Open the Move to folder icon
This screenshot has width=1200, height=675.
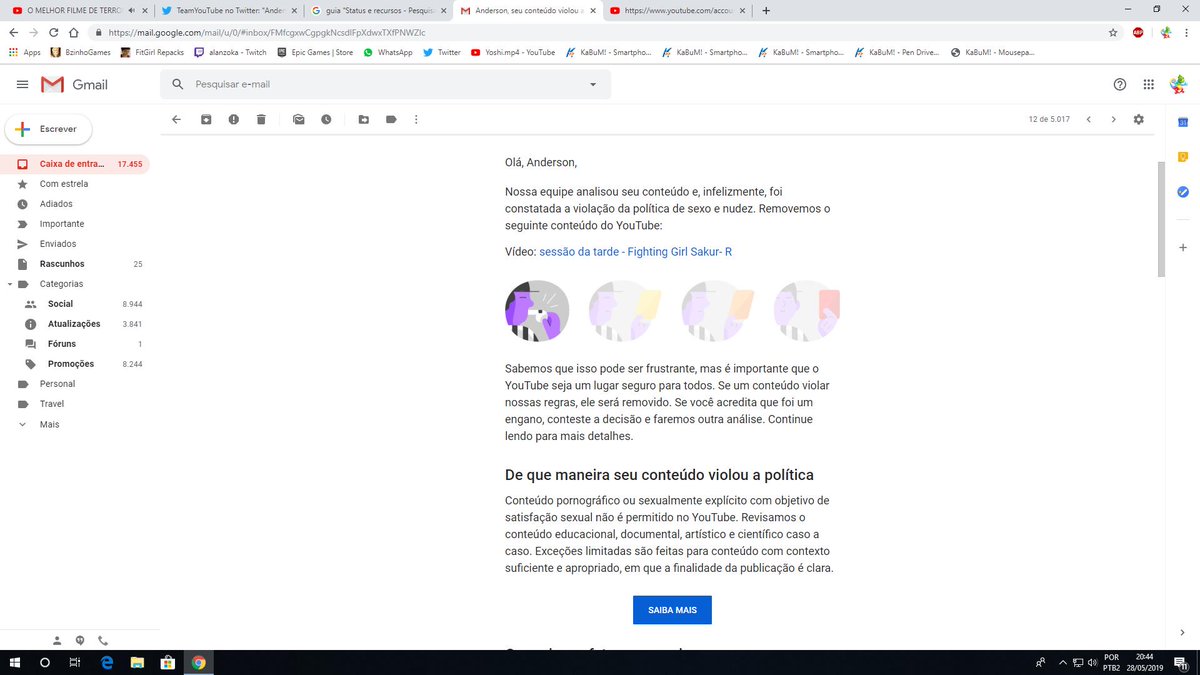pos(363,119)
